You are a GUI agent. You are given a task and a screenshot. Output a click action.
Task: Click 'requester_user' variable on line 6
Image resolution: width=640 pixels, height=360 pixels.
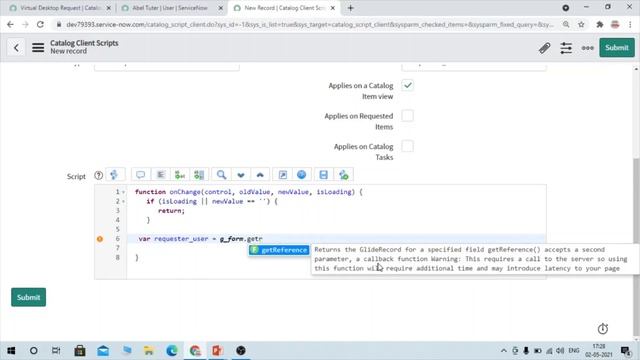(x=181, y=239)
